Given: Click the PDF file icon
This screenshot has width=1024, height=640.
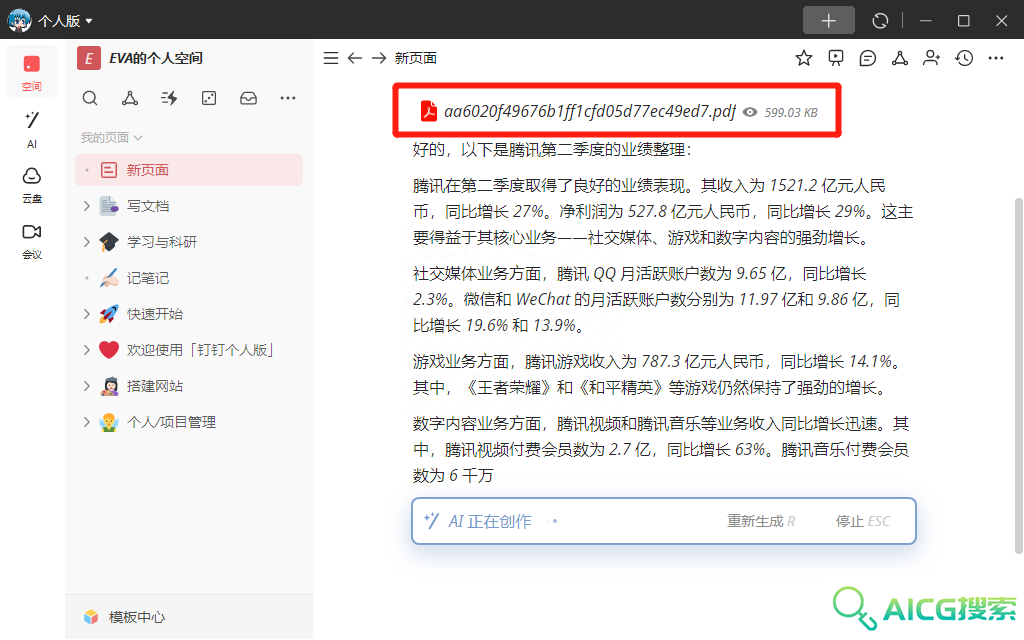Looking at the screenshot, I should [428, 112].
